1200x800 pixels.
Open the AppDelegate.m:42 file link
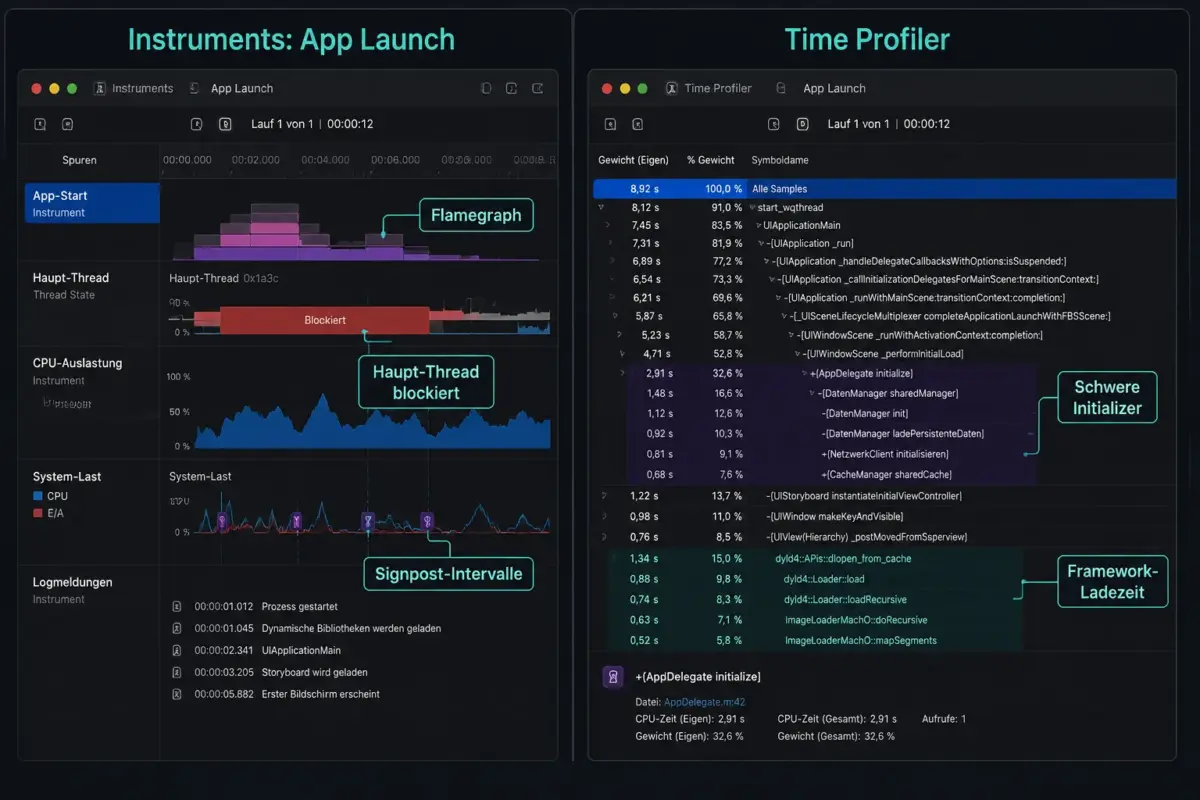(x=705, y=702)
